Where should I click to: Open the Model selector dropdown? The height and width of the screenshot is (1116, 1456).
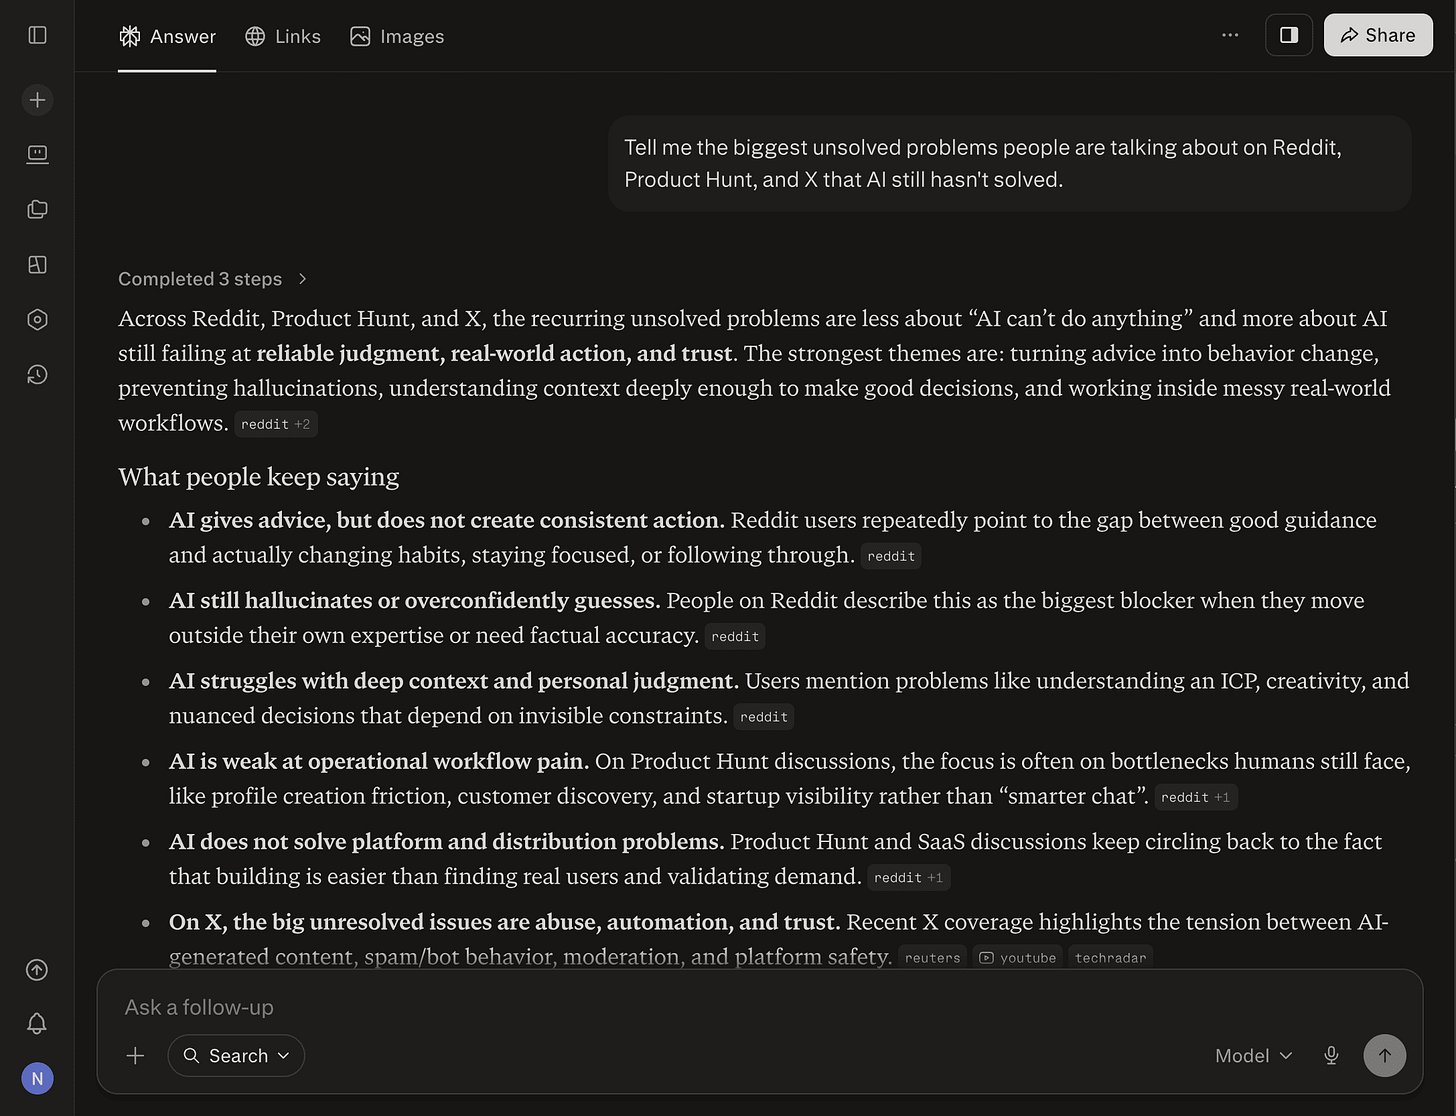[1254, 1055]
